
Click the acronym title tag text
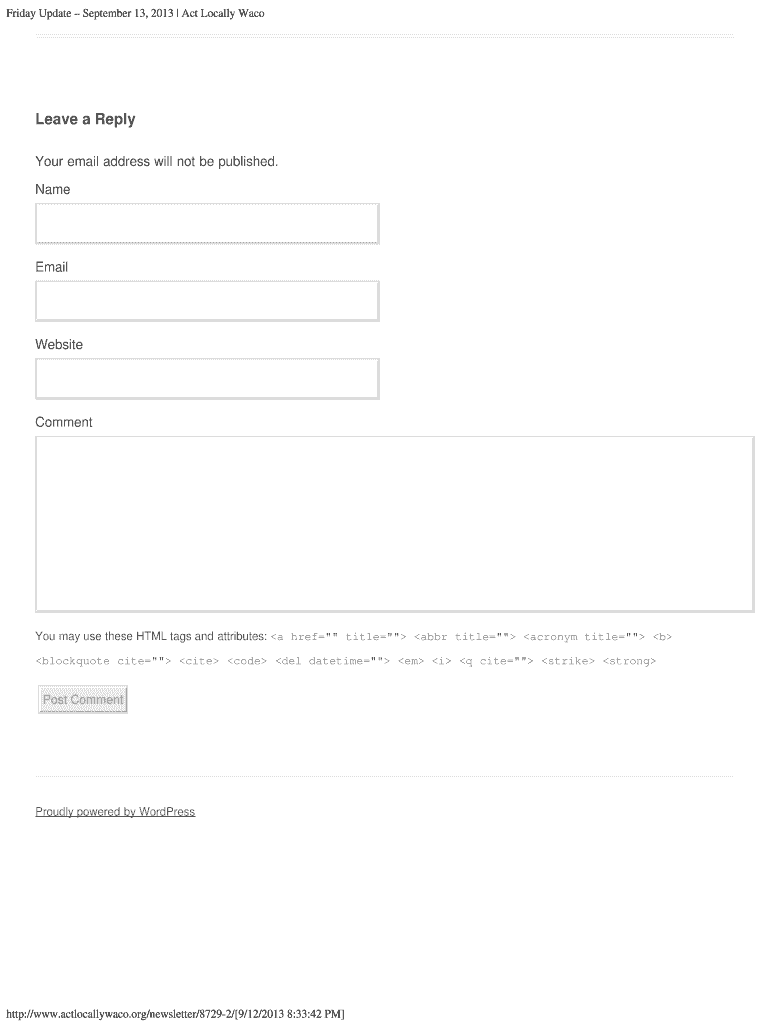point(584,636)
